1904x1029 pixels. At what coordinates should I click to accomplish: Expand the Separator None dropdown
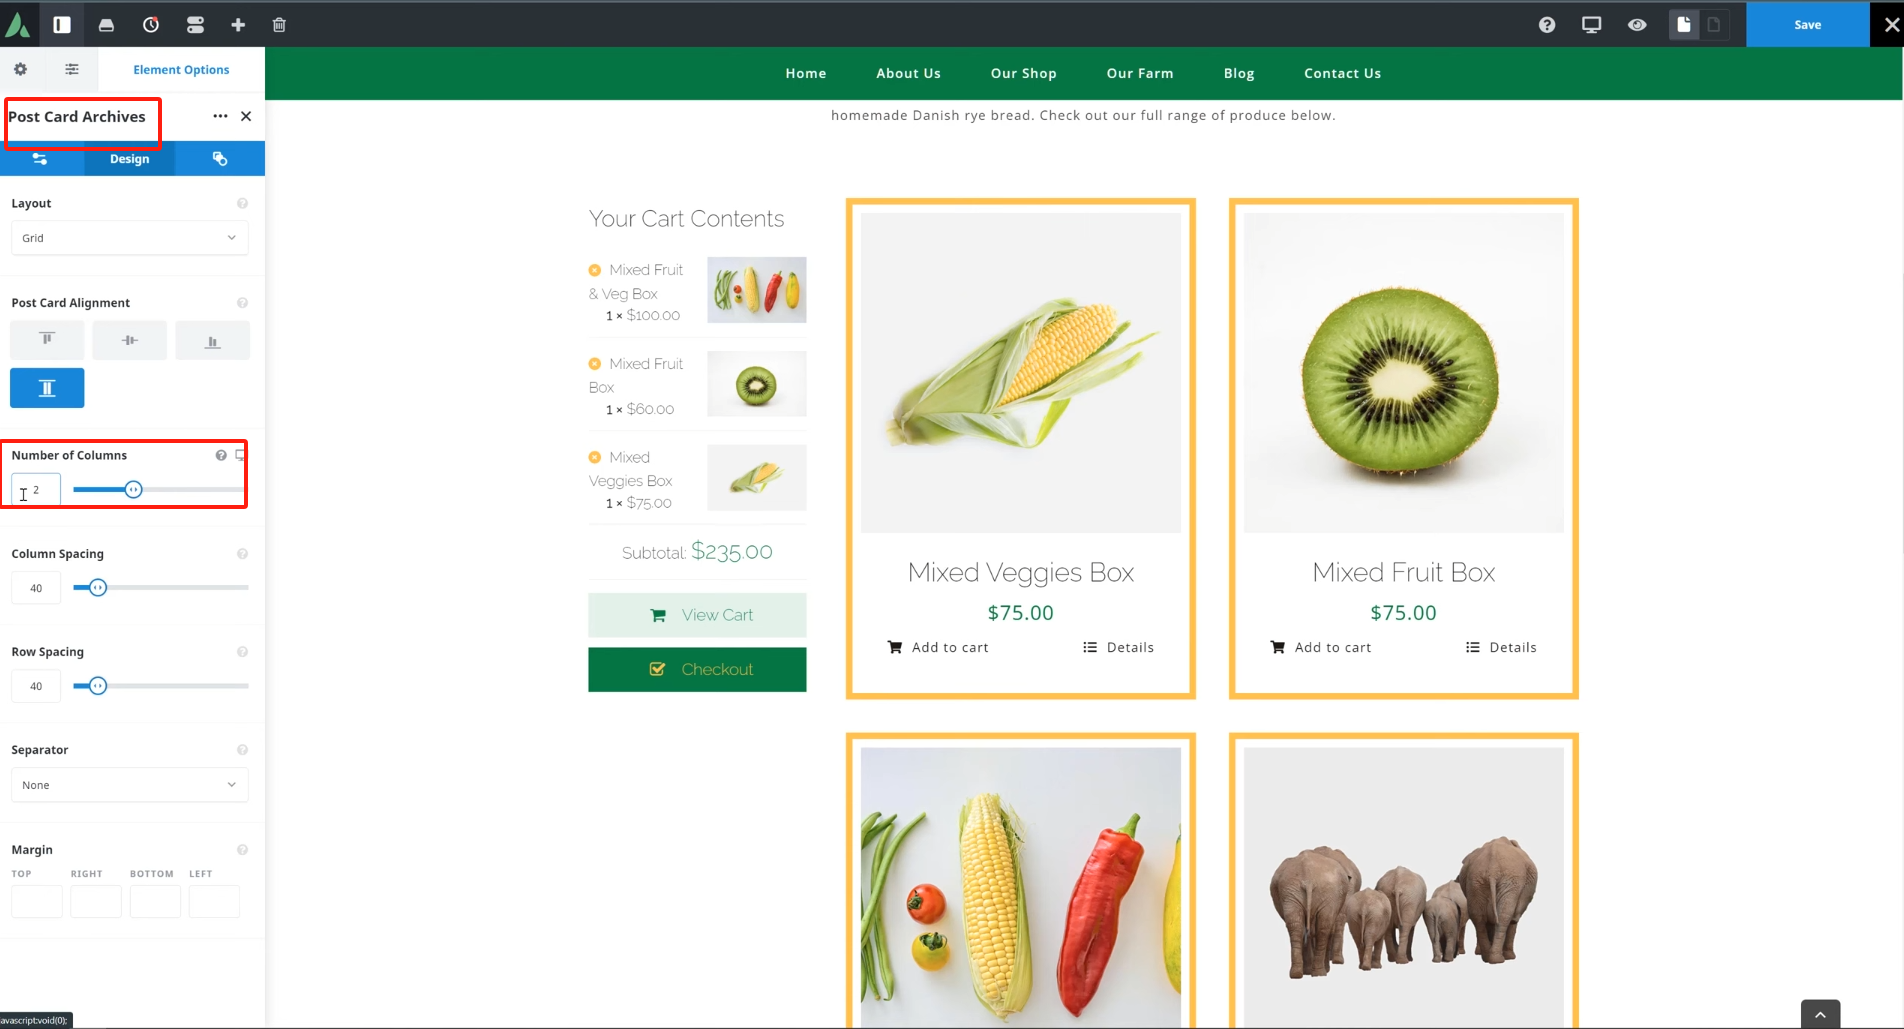click(x=130, y=785)
